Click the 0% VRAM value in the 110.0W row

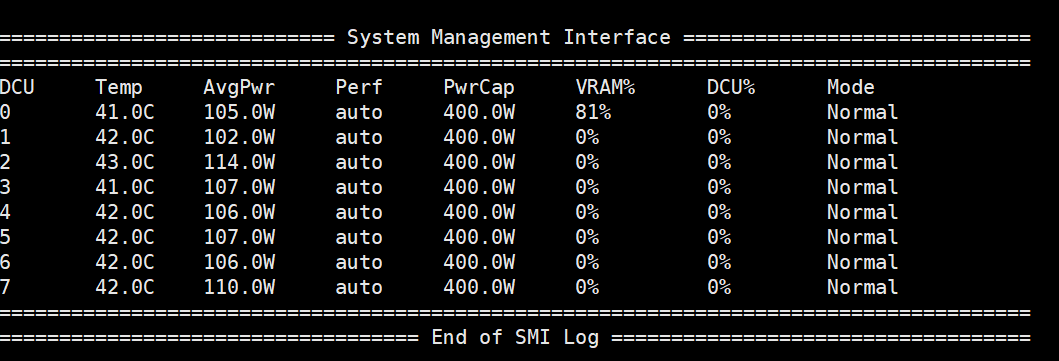587,287
